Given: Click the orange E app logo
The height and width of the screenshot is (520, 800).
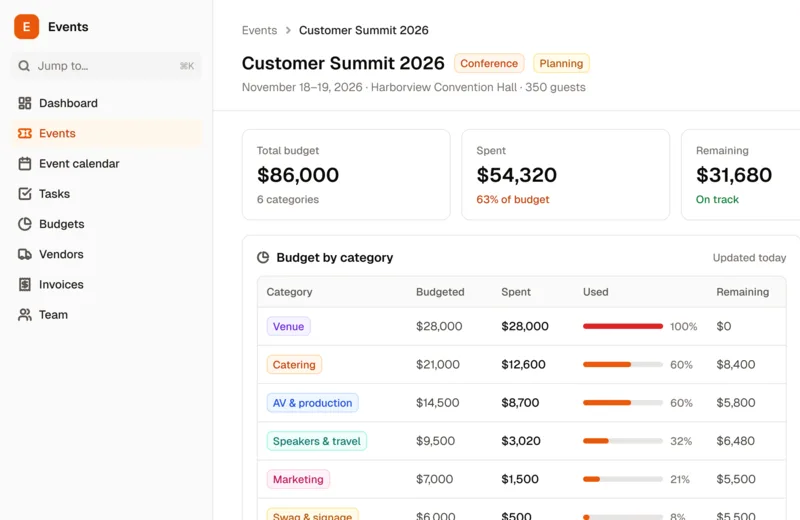Looking at the screenshot, I should pos(27,27).
